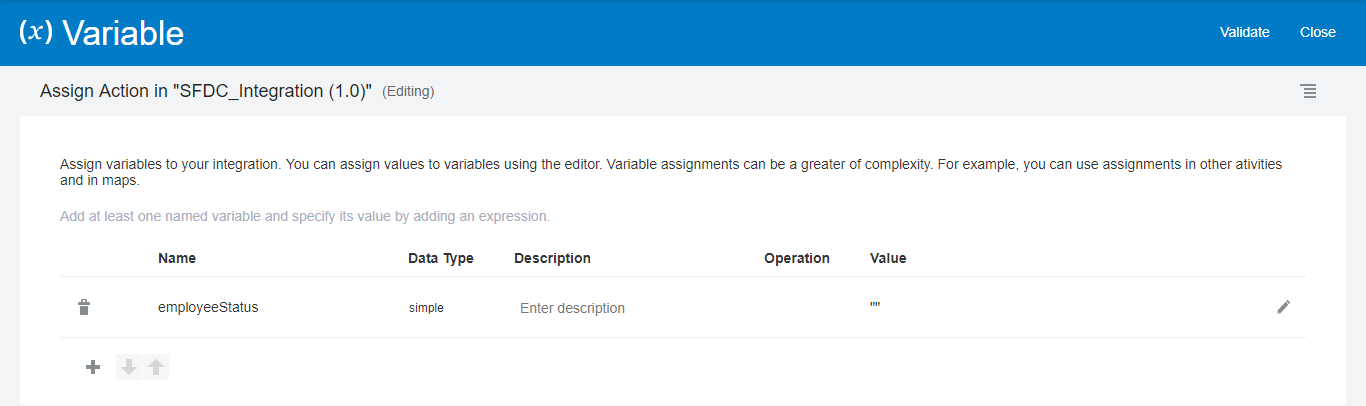Click the Name column header
The width and height of the screenshot is (1366, 406).
coord(177,258)
